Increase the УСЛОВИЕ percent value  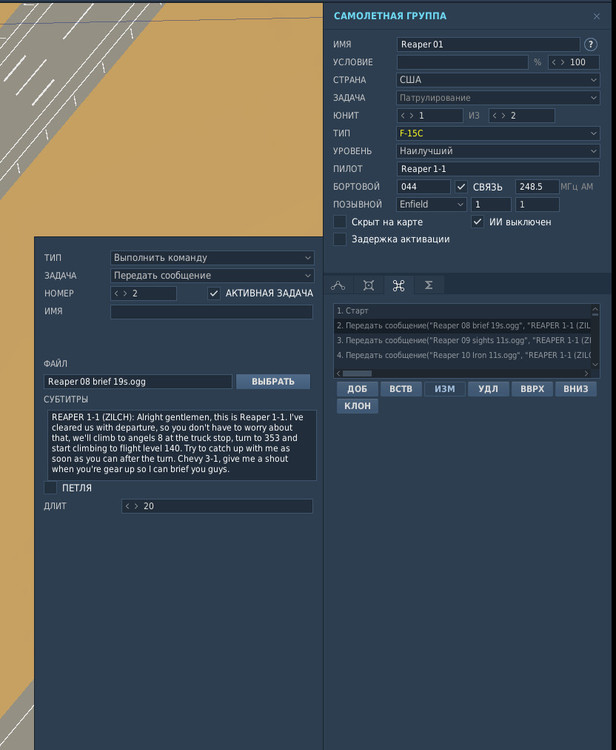[562, 62]
